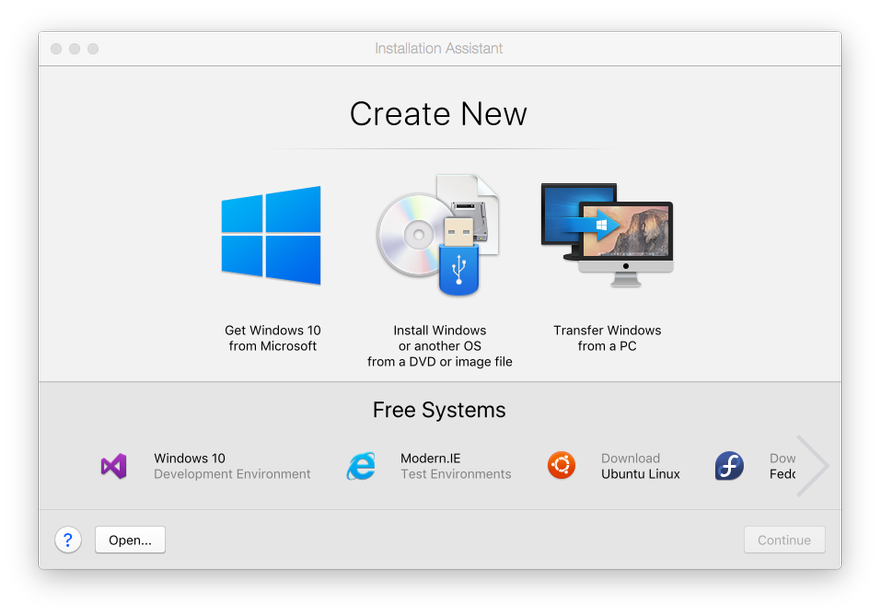Click the Visual Studio icon

tap(114, 466)
